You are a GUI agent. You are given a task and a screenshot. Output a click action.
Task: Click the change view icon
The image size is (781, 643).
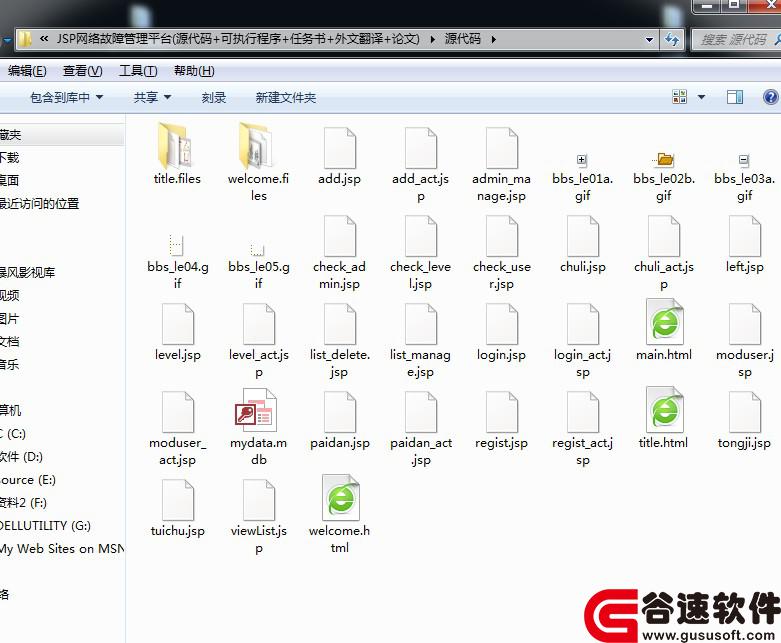[679, 97]
